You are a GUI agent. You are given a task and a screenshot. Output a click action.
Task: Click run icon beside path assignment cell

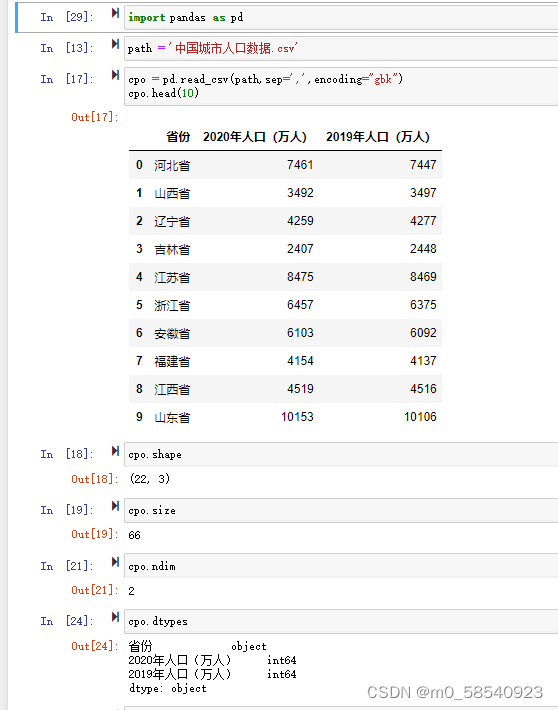[115, 44]
